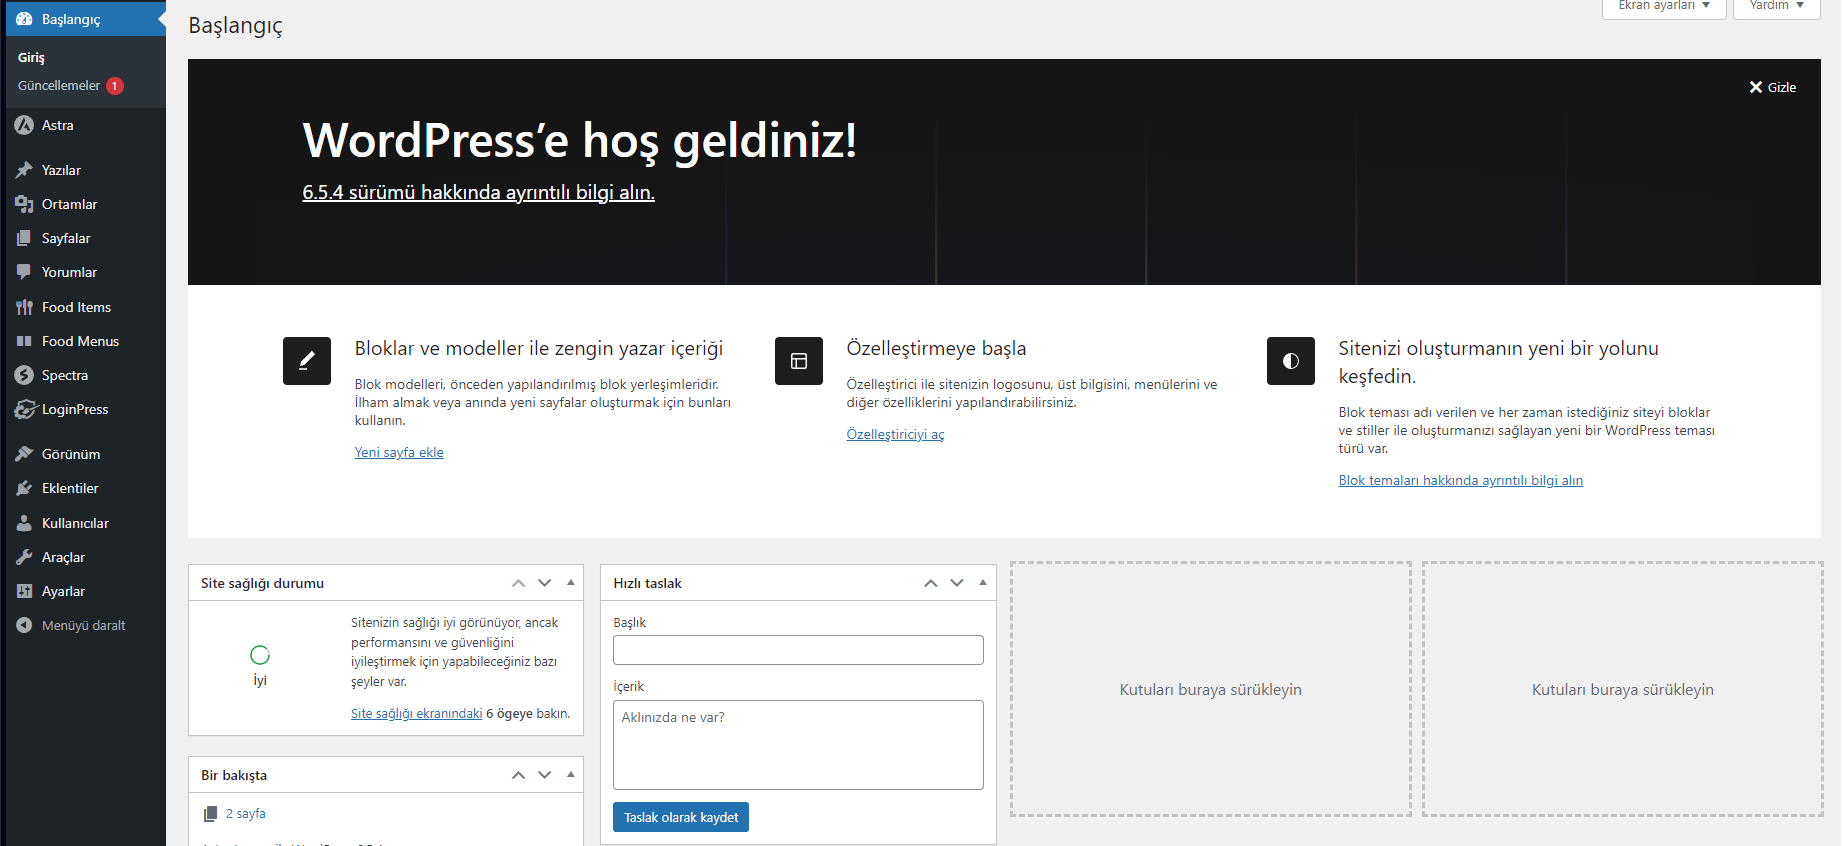Focus the Başlık input field
This screenshot has height=846, width=1843.
pos(798,650)
